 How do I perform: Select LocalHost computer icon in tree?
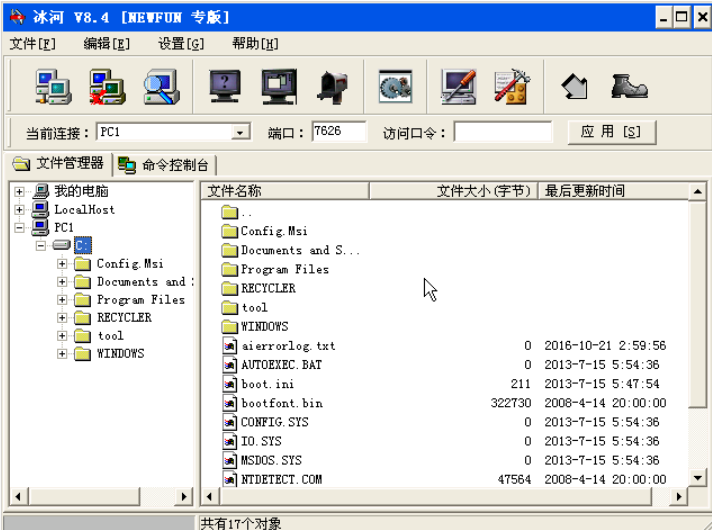coord(40,209)
